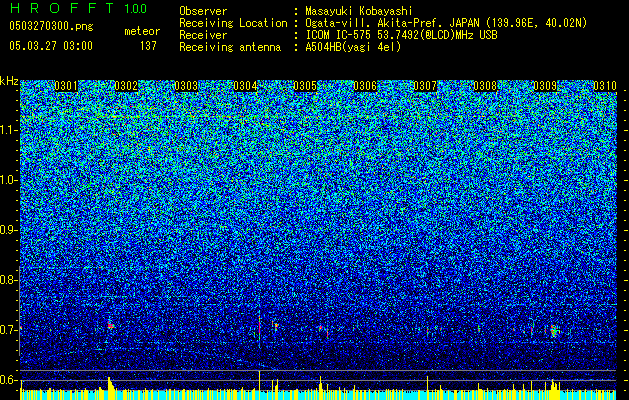Select the filename 0503270300.png text

pyautogui.click(x=51, y=27)
